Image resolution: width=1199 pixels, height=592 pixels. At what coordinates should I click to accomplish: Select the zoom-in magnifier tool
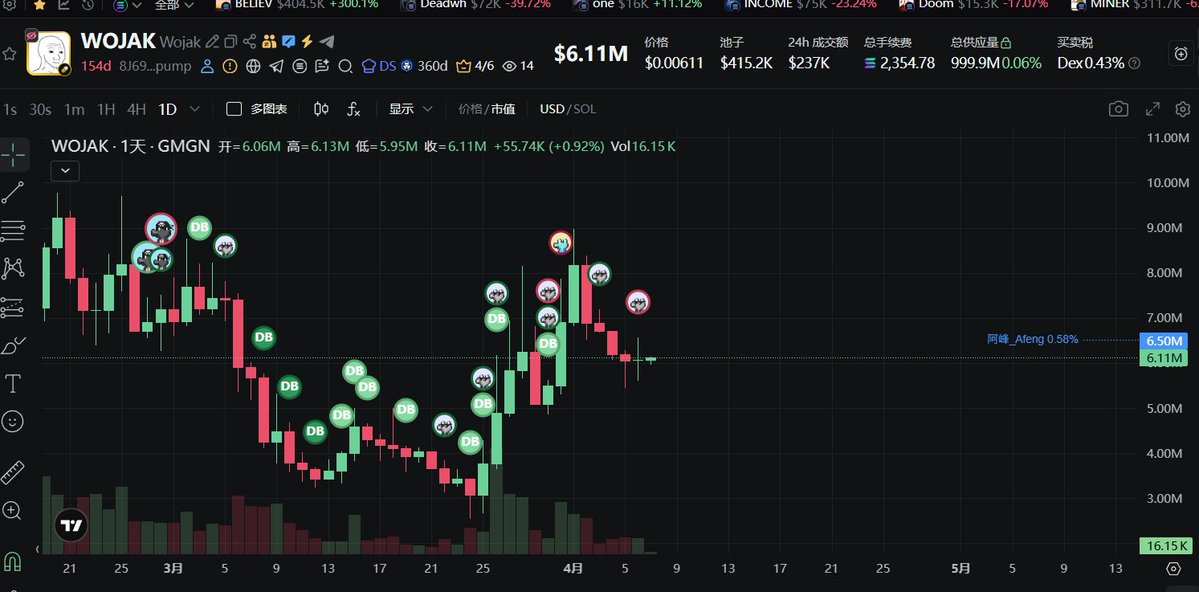point(12,510)
